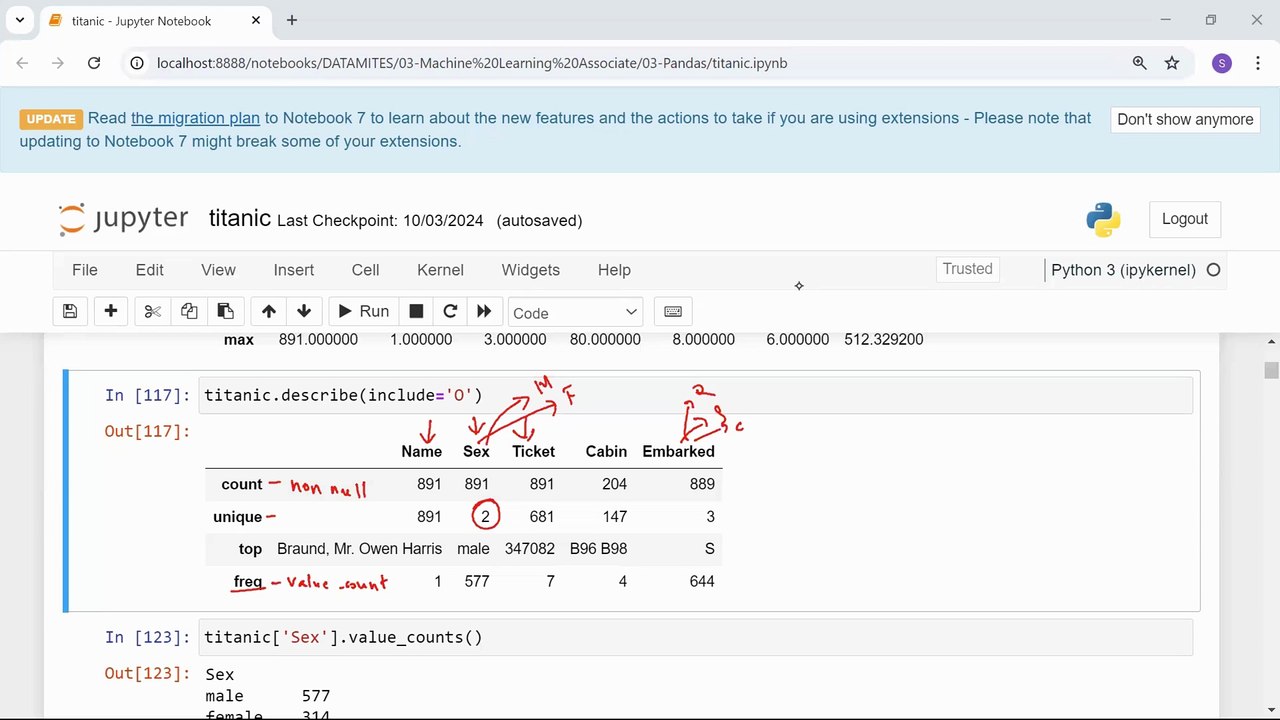The image size is (1280, 720).
Task: Open the Edit menu
Action: (150, 270)
